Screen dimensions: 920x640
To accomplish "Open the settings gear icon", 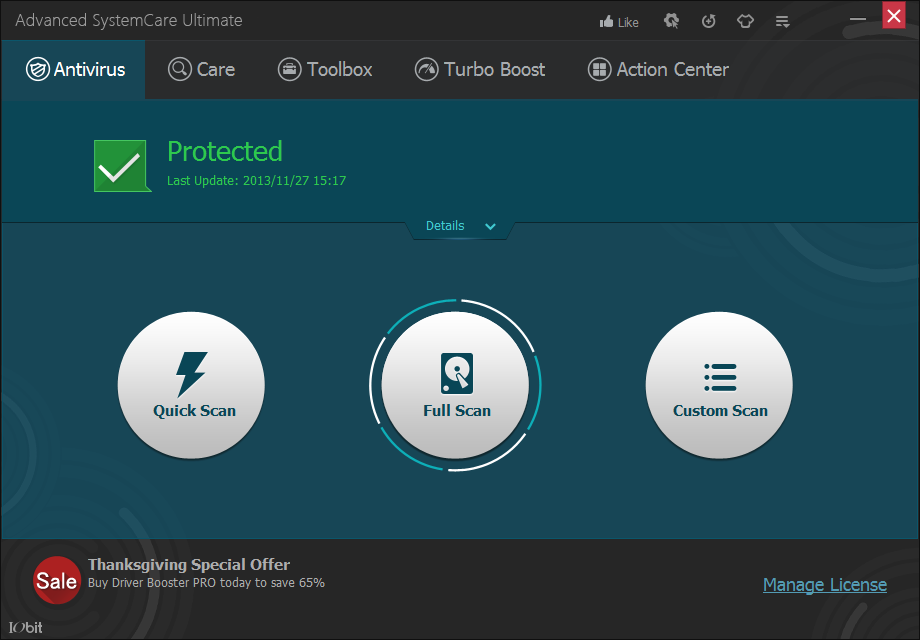I will (671, 22).
